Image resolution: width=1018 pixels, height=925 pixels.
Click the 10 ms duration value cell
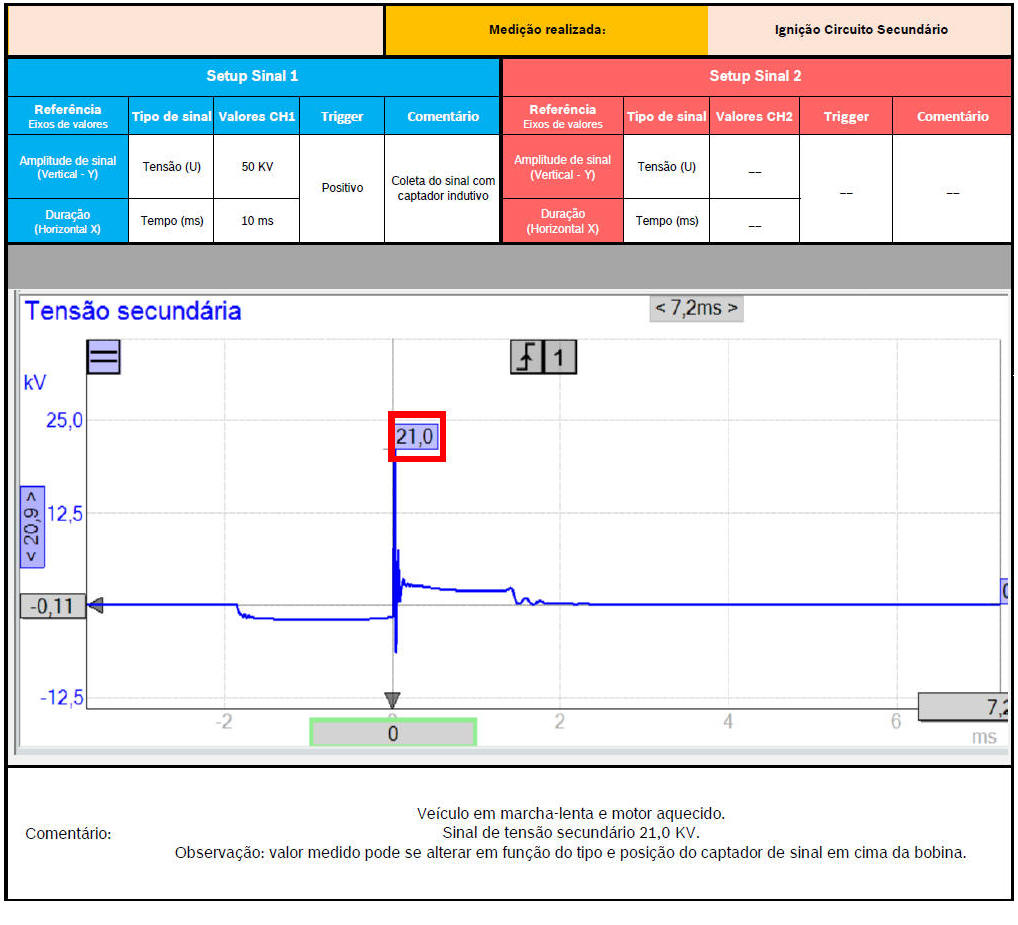[257, 221]
